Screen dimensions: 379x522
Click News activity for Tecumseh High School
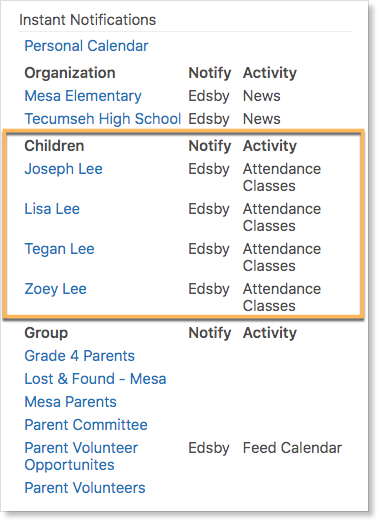pos(262,119)
